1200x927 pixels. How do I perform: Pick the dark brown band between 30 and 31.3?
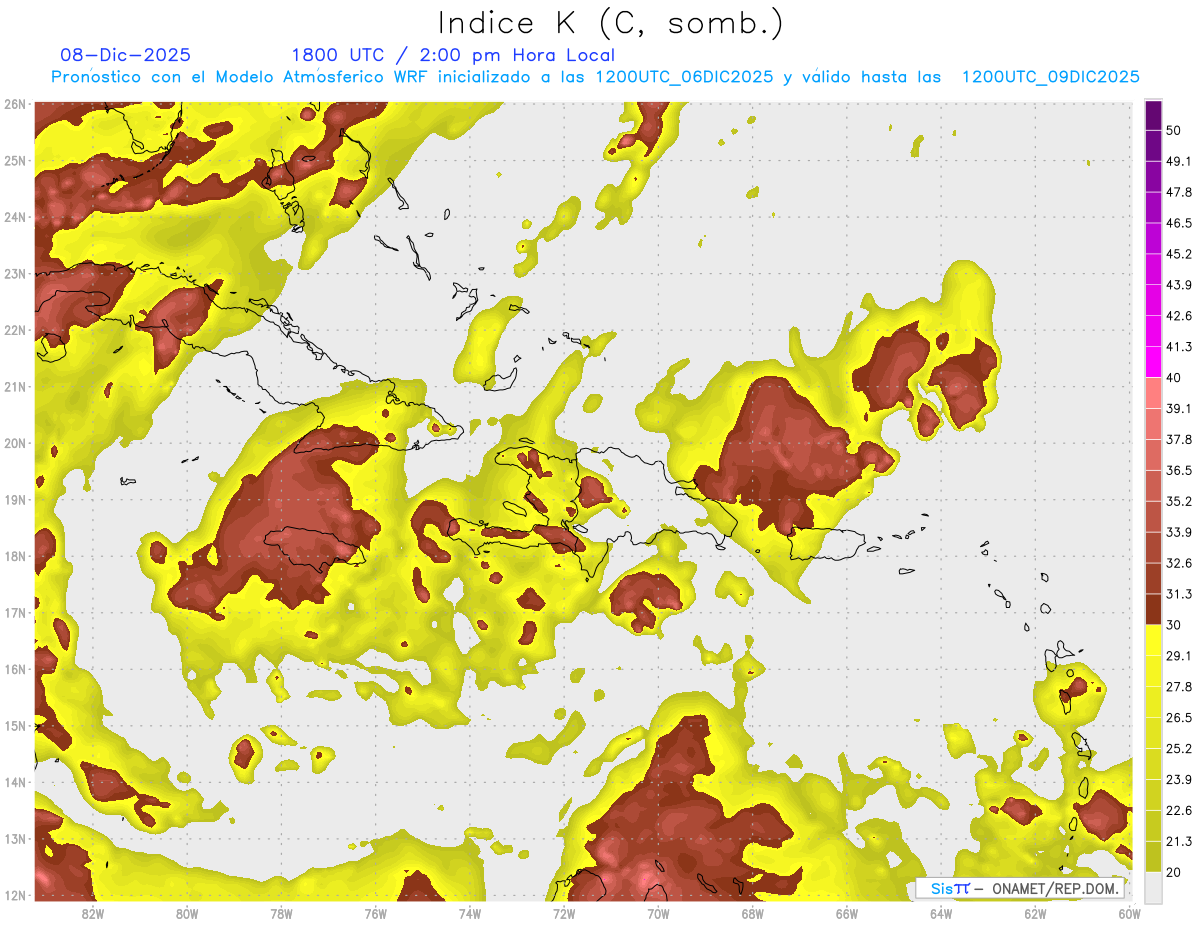coord(1153,610)
